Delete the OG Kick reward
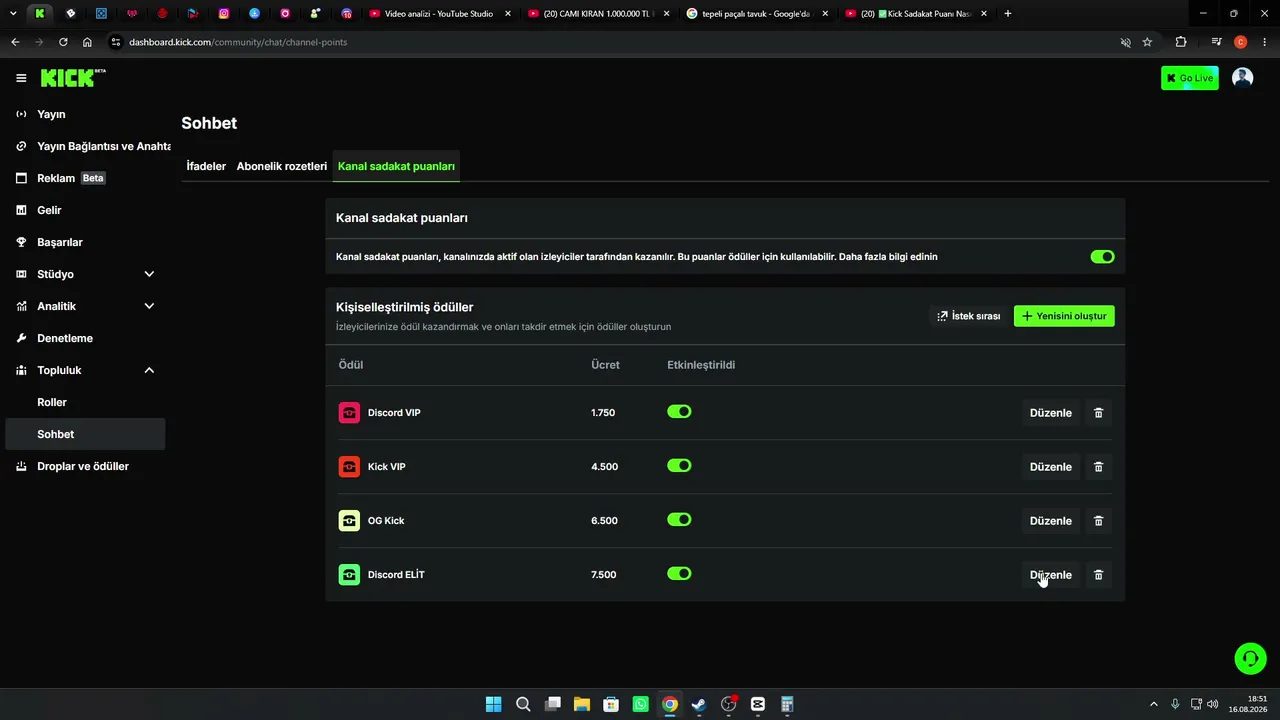Screen dimensions: 1280x720 (x=1098, y=521)
